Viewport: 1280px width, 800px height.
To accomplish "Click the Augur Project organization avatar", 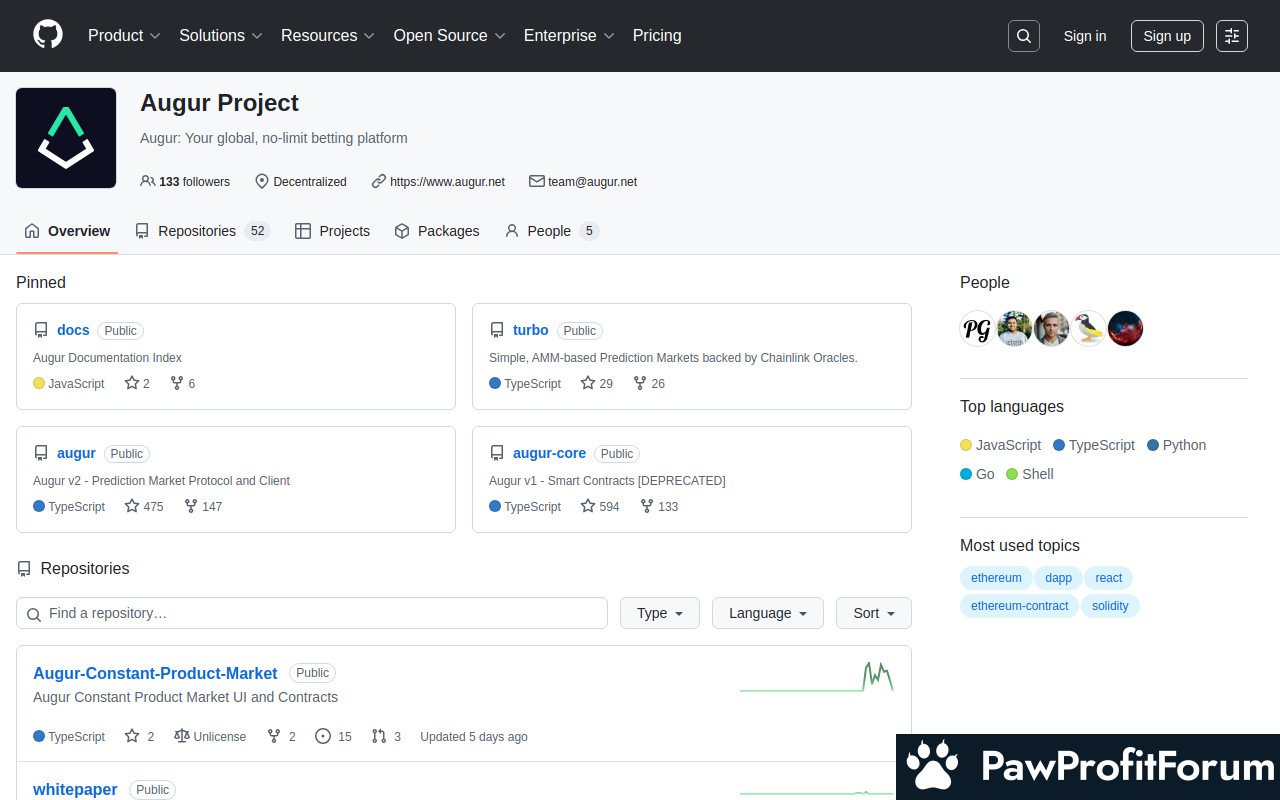I will 66,138.
